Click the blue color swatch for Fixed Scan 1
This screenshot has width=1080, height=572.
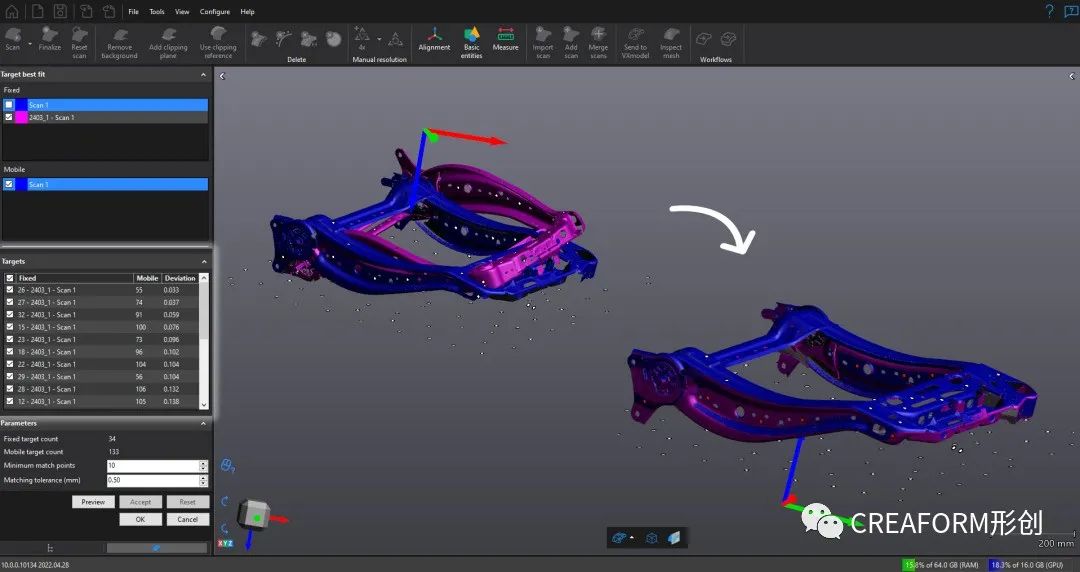coord(21,105)
